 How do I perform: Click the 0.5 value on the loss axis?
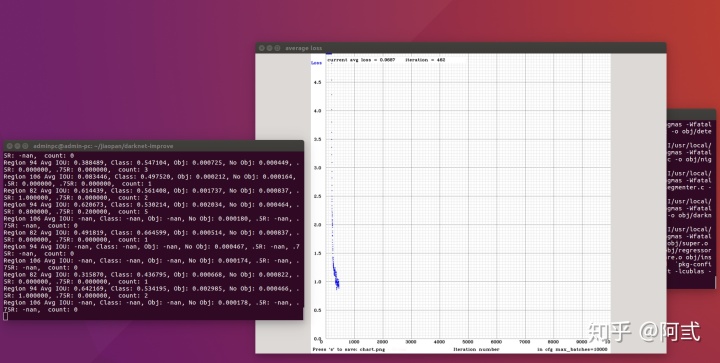click(x=317, y=310)
